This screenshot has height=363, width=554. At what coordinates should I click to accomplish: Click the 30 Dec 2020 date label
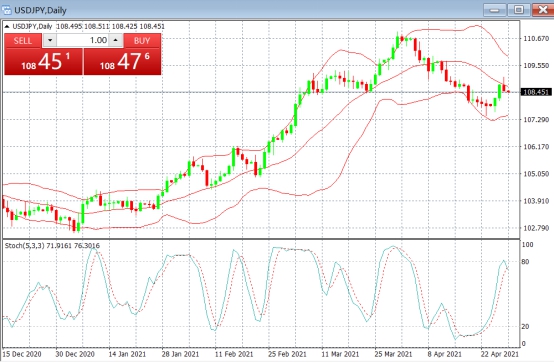pyautogui.click(x=75, y=354)
